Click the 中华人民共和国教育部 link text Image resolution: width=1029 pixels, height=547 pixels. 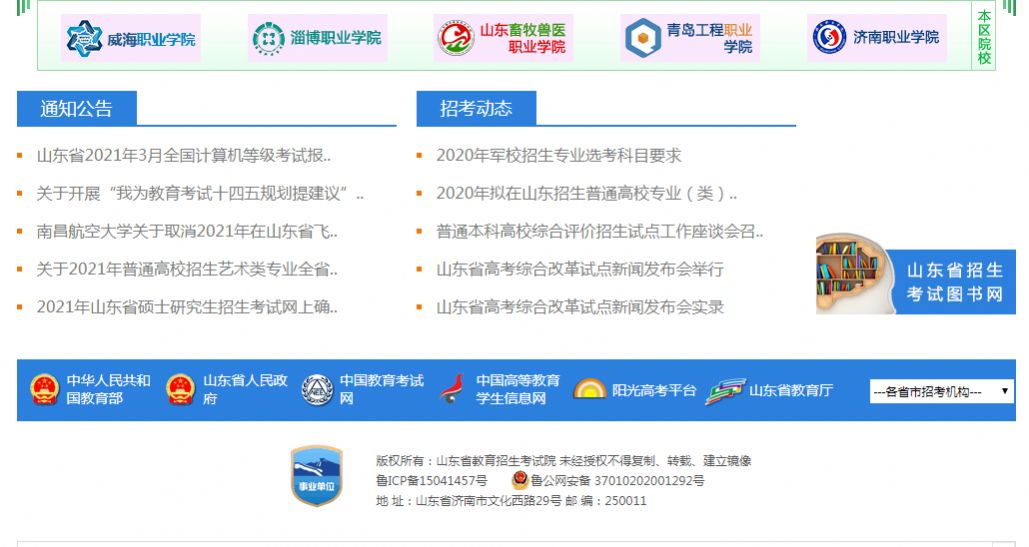click(x=108, y=390)
